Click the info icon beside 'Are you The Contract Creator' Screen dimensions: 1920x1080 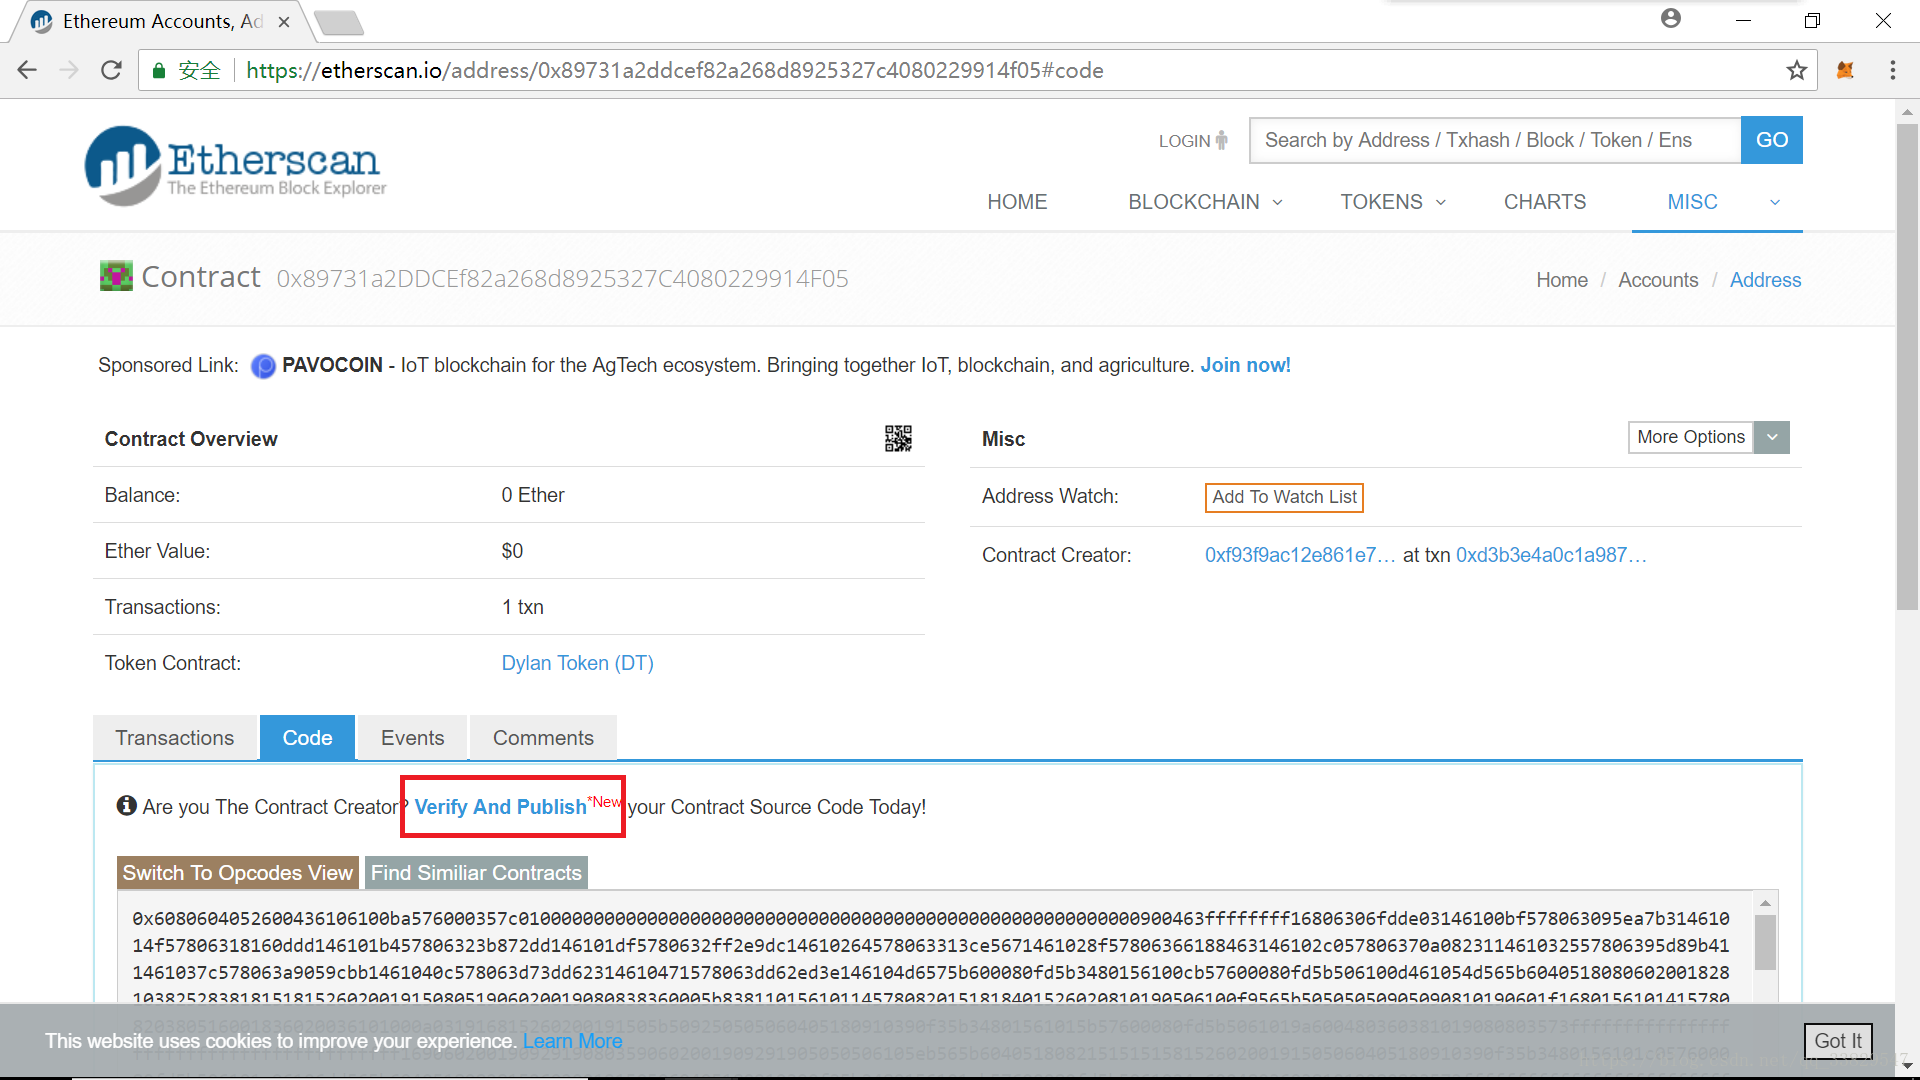[126, 805]
